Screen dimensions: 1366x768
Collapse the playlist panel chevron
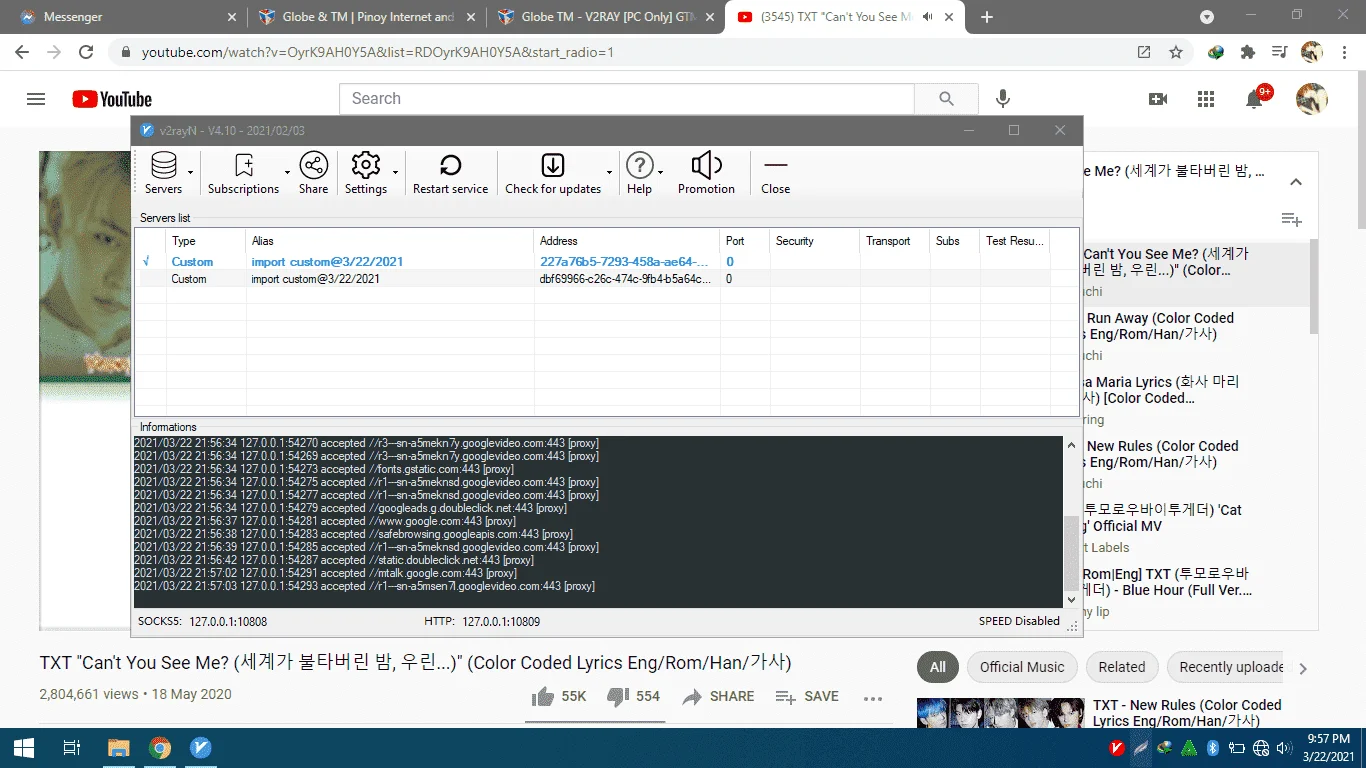[1296, 182]
